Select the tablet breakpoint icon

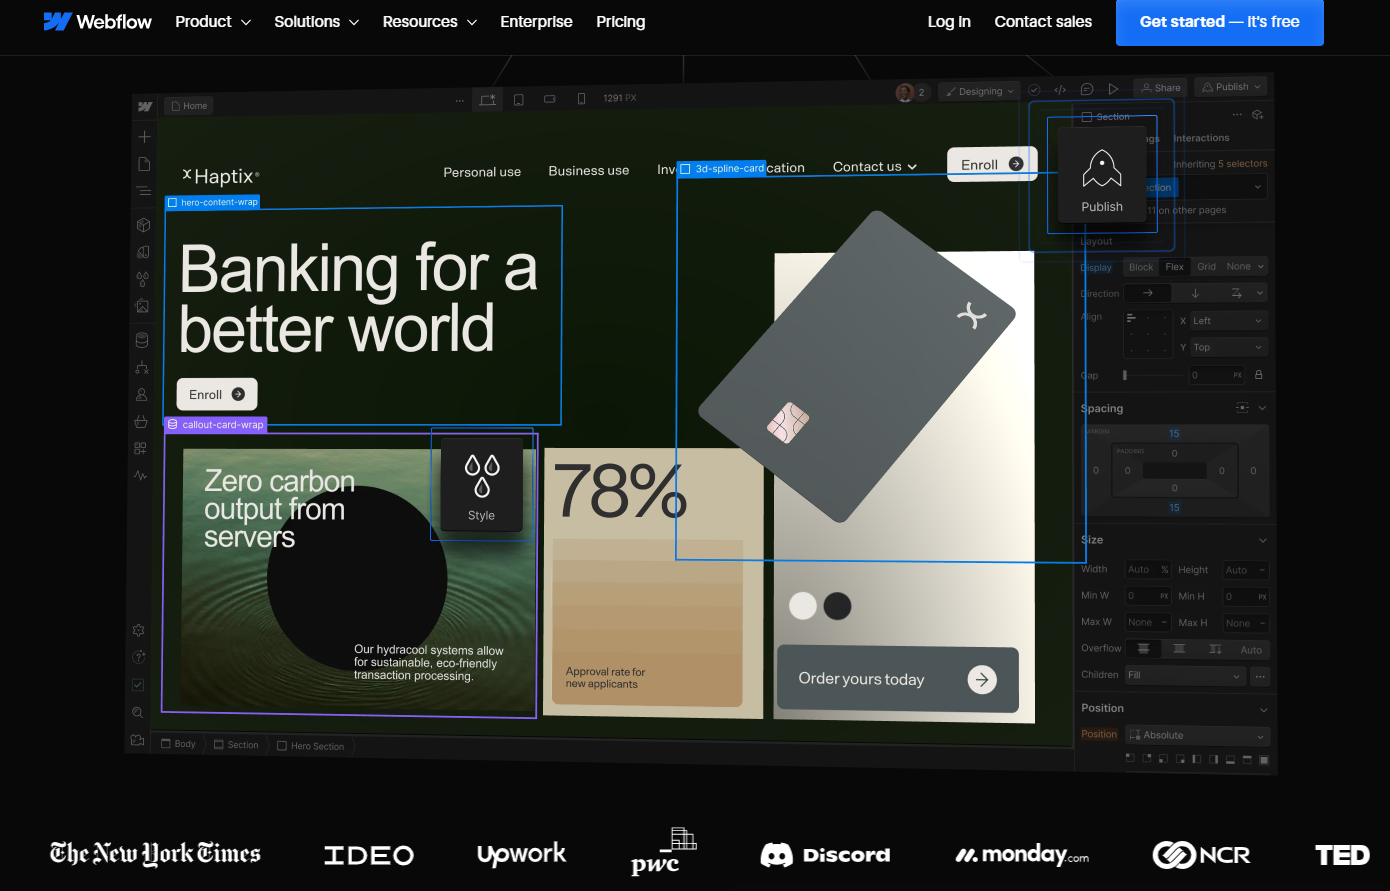coord(519,99)
